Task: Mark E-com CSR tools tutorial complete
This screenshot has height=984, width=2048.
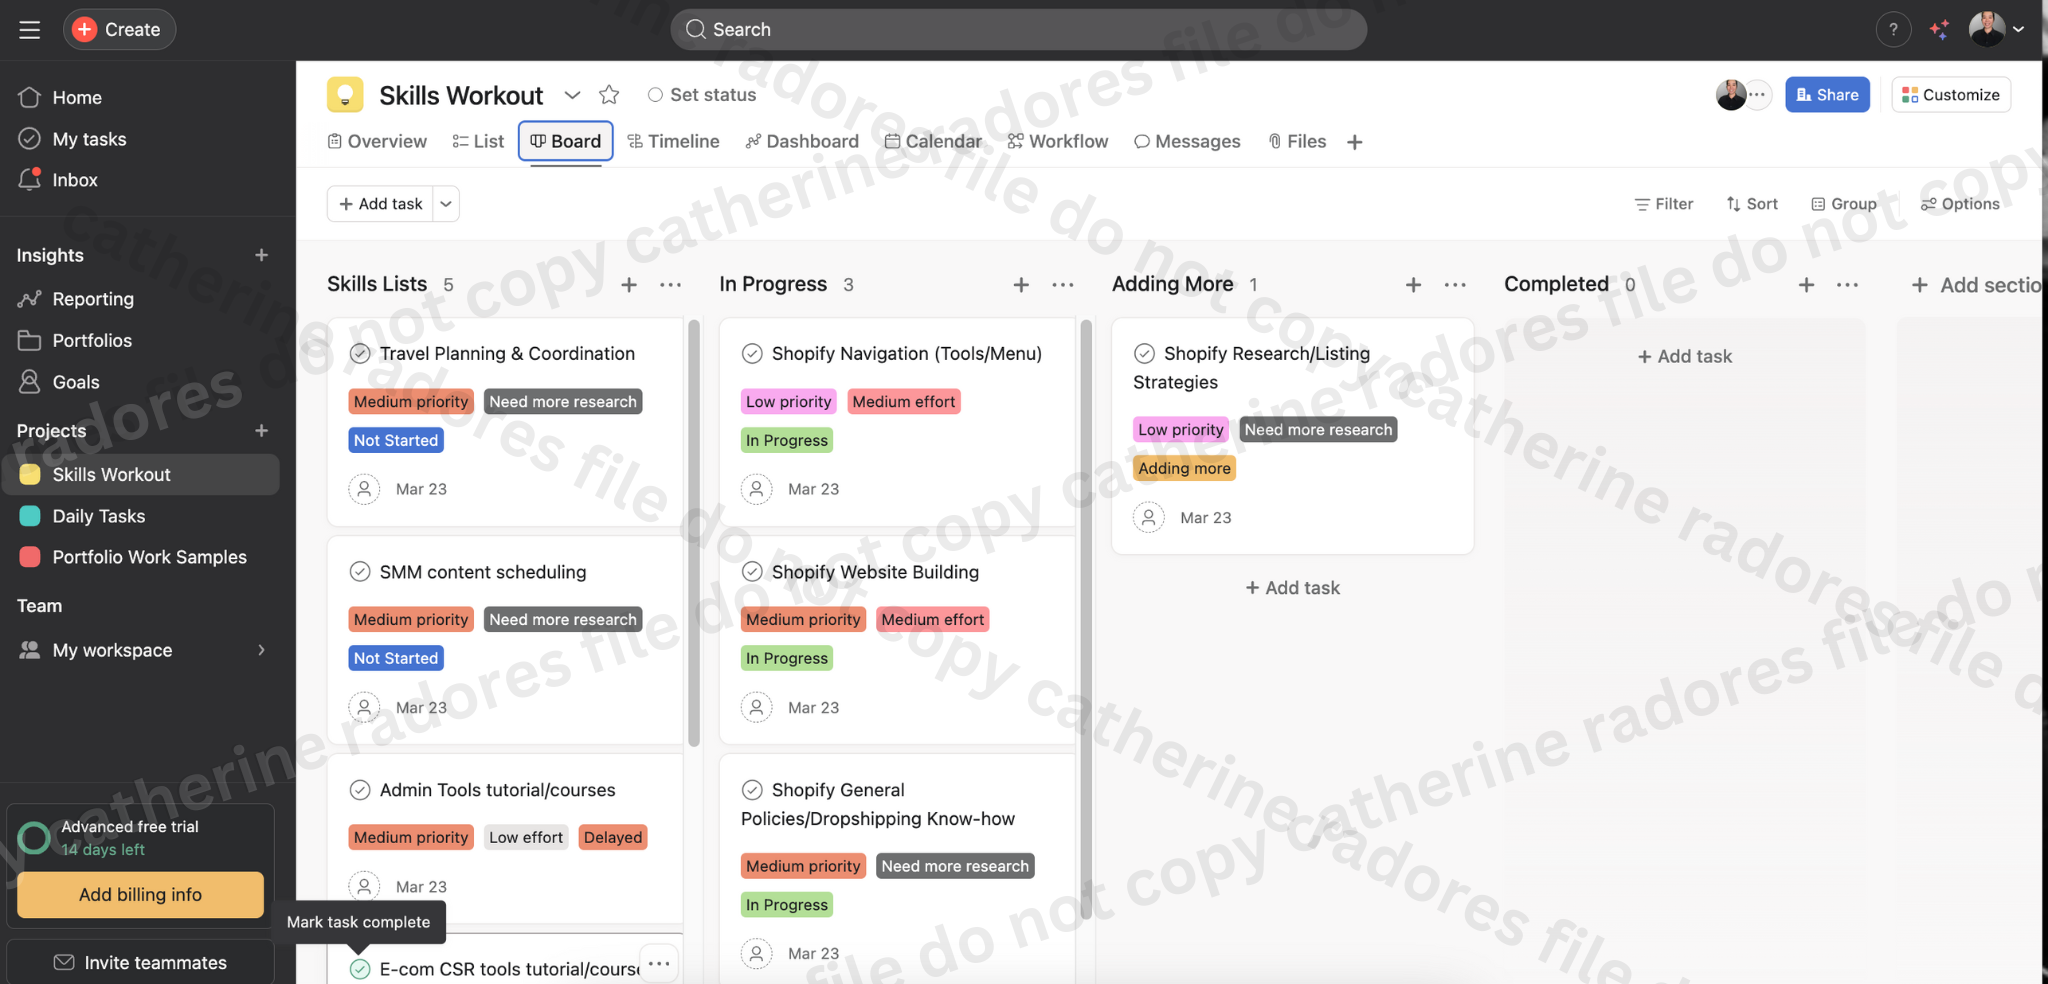Action: coord(360,969)
